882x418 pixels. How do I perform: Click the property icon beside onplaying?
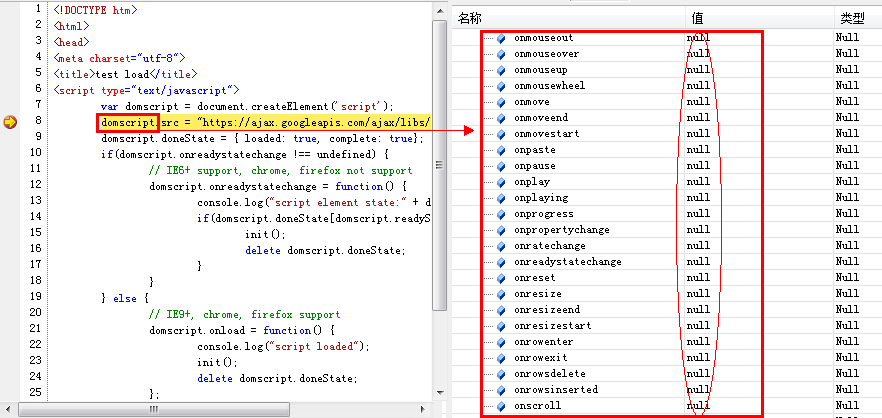(502, 198)
